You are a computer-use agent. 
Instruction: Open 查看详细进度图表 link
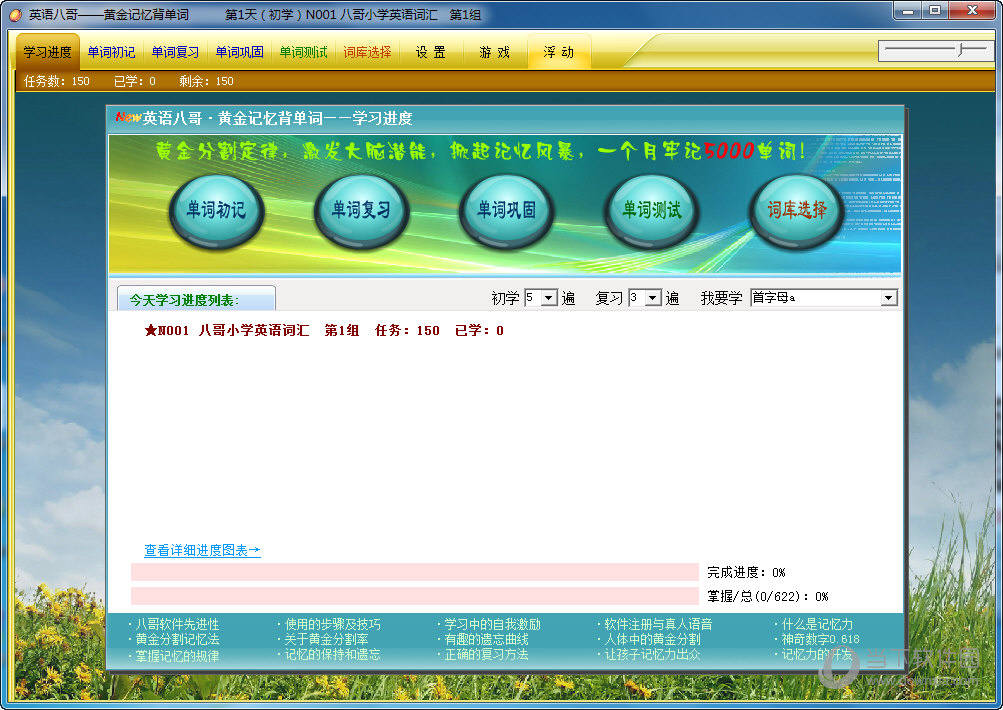(202, 550)
